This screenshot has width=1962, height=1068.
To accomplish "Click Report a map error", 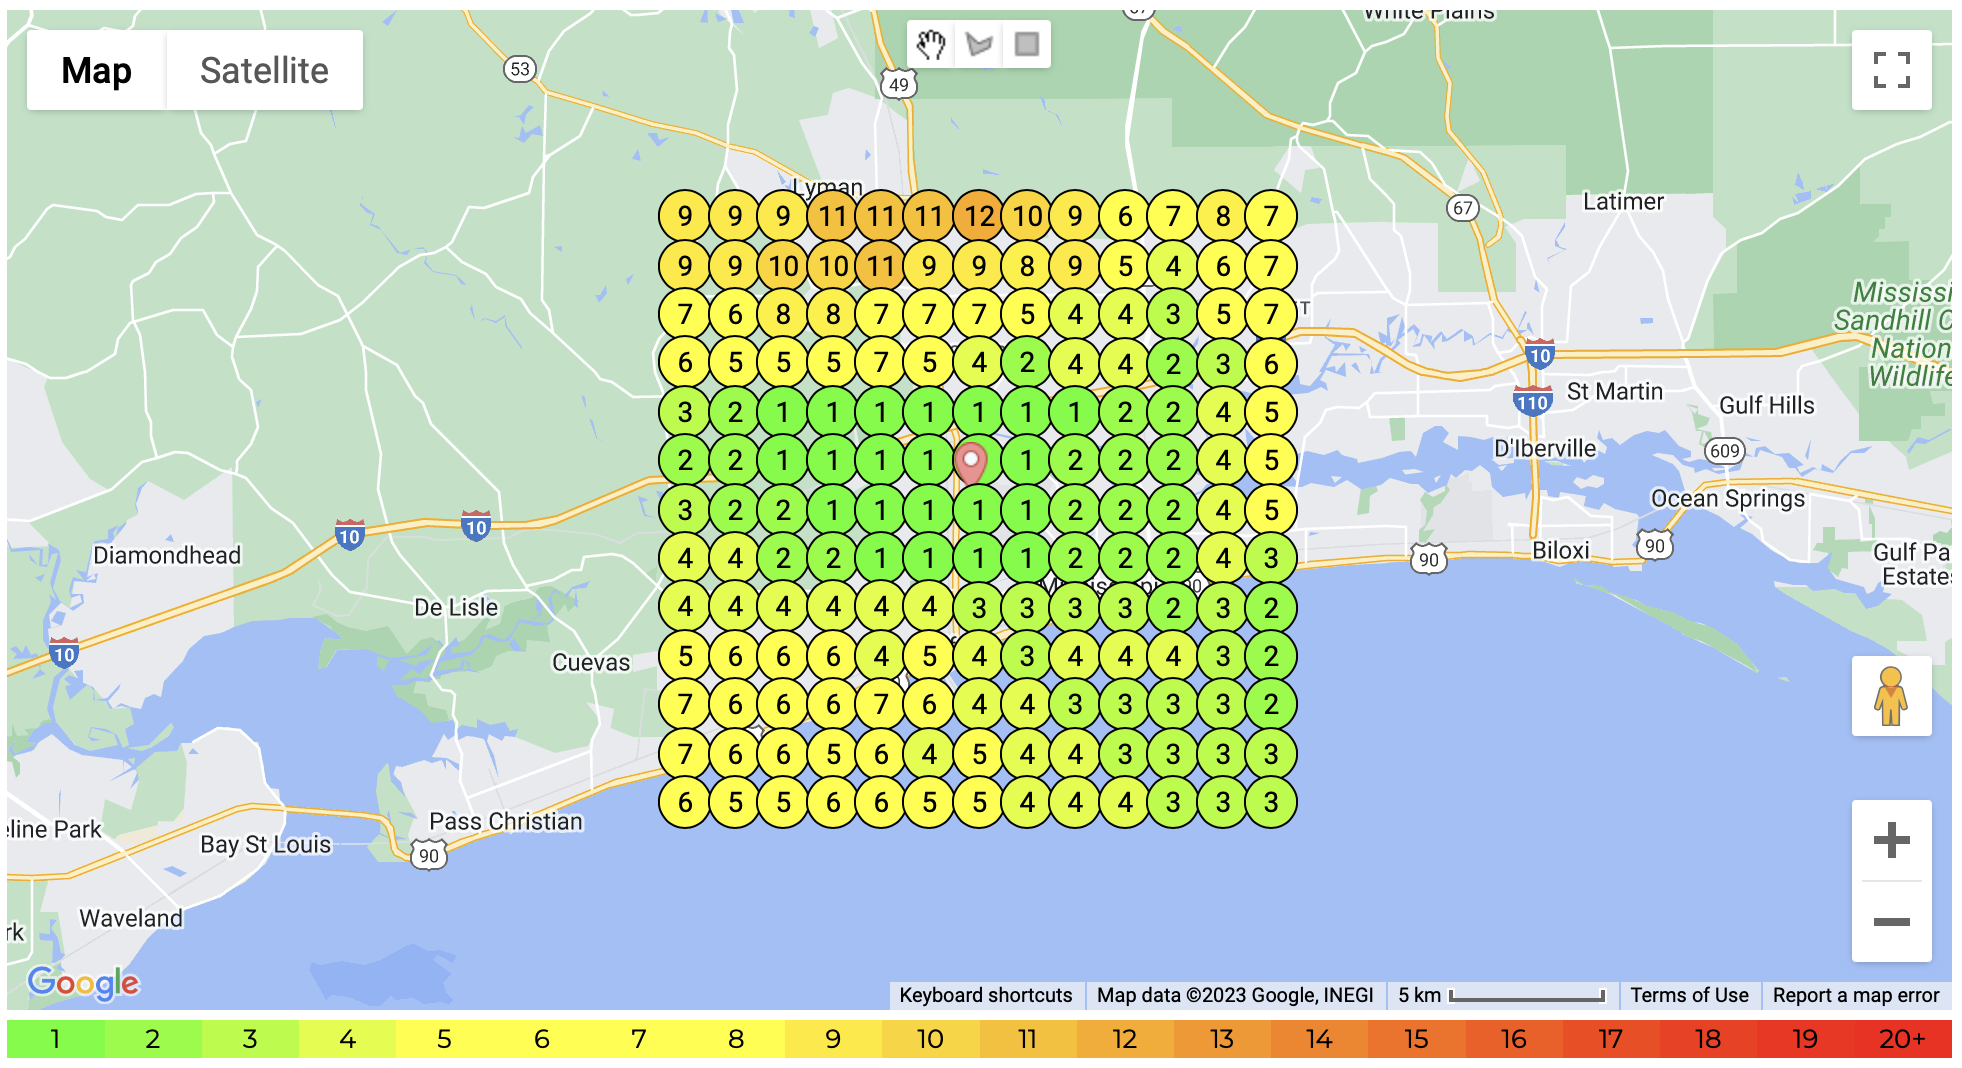I will click(x=1856, y=995).
